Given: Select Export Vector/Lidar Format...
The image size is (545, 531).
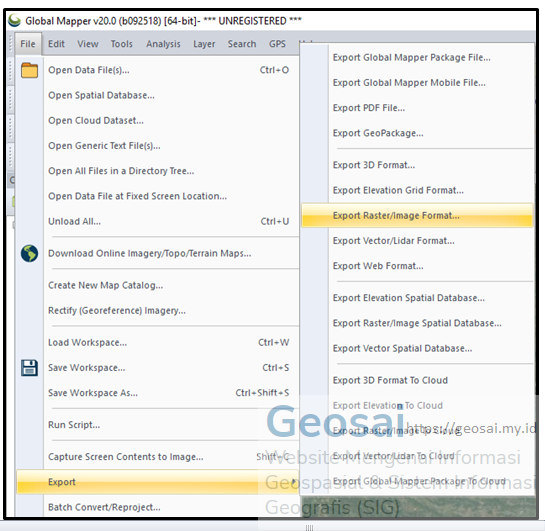Looking at the screenshot, I should [x=417, y=240].
